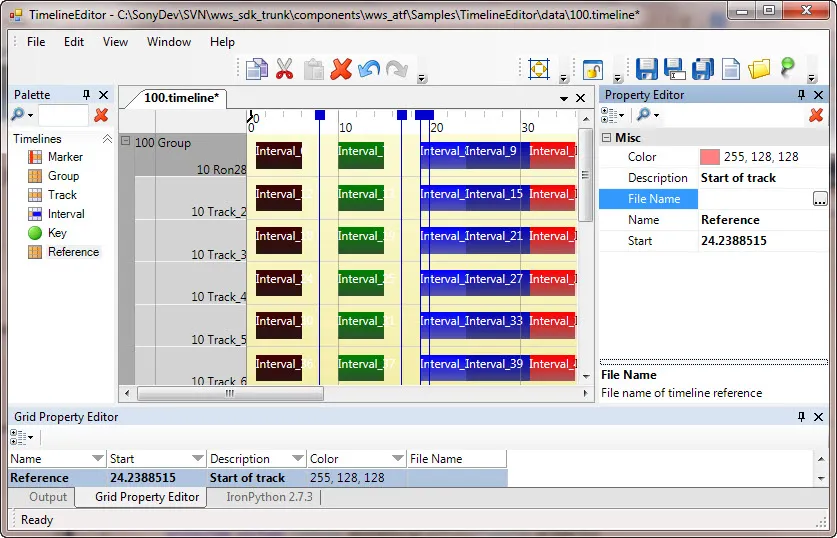The image size is (837, 538).
Task: Click the Cut scissors icon
Action: tap(285, 69)
